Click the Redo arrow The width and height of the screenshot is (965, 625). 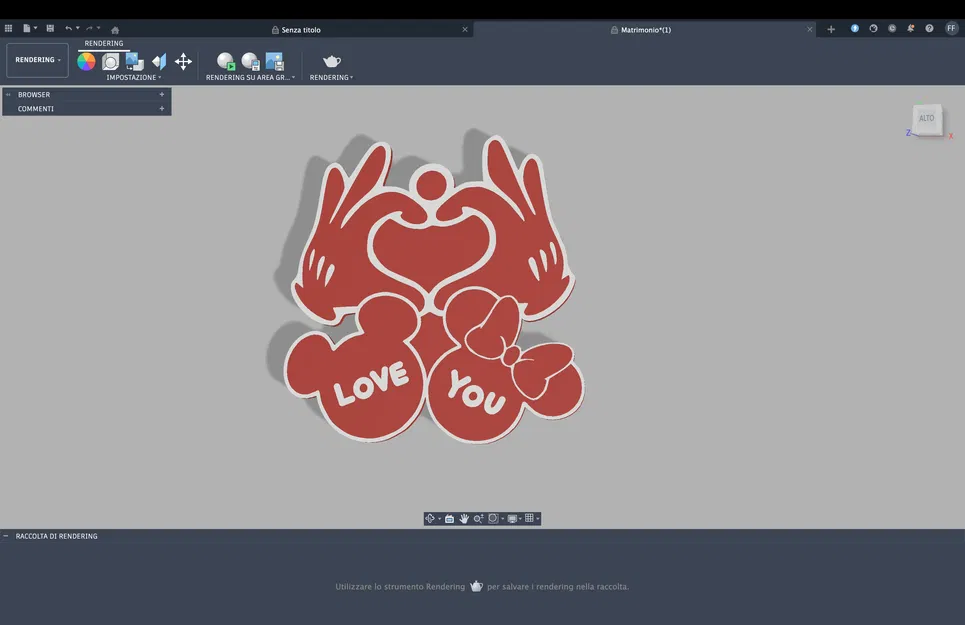click(x=89, y=28)
